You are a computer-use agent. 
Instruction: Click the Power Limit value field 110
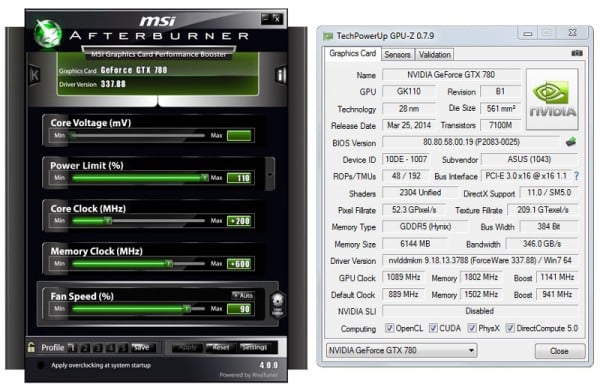point(239,178)
